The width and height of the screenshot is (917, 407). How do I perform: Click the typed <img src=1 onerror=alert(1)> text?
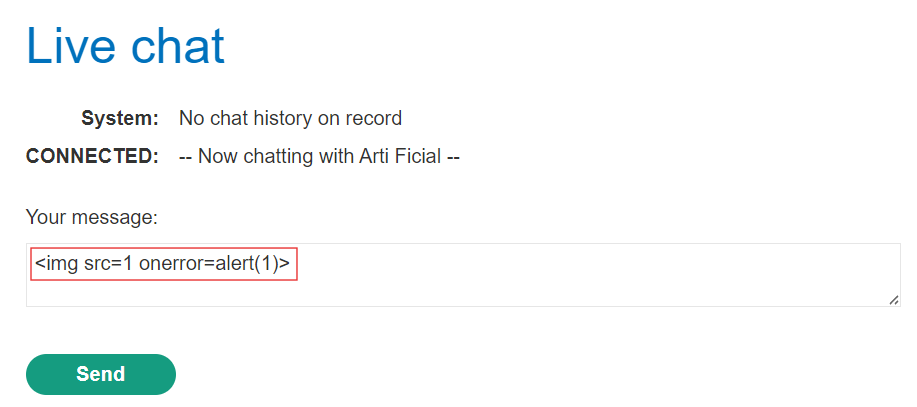(163, 265)
